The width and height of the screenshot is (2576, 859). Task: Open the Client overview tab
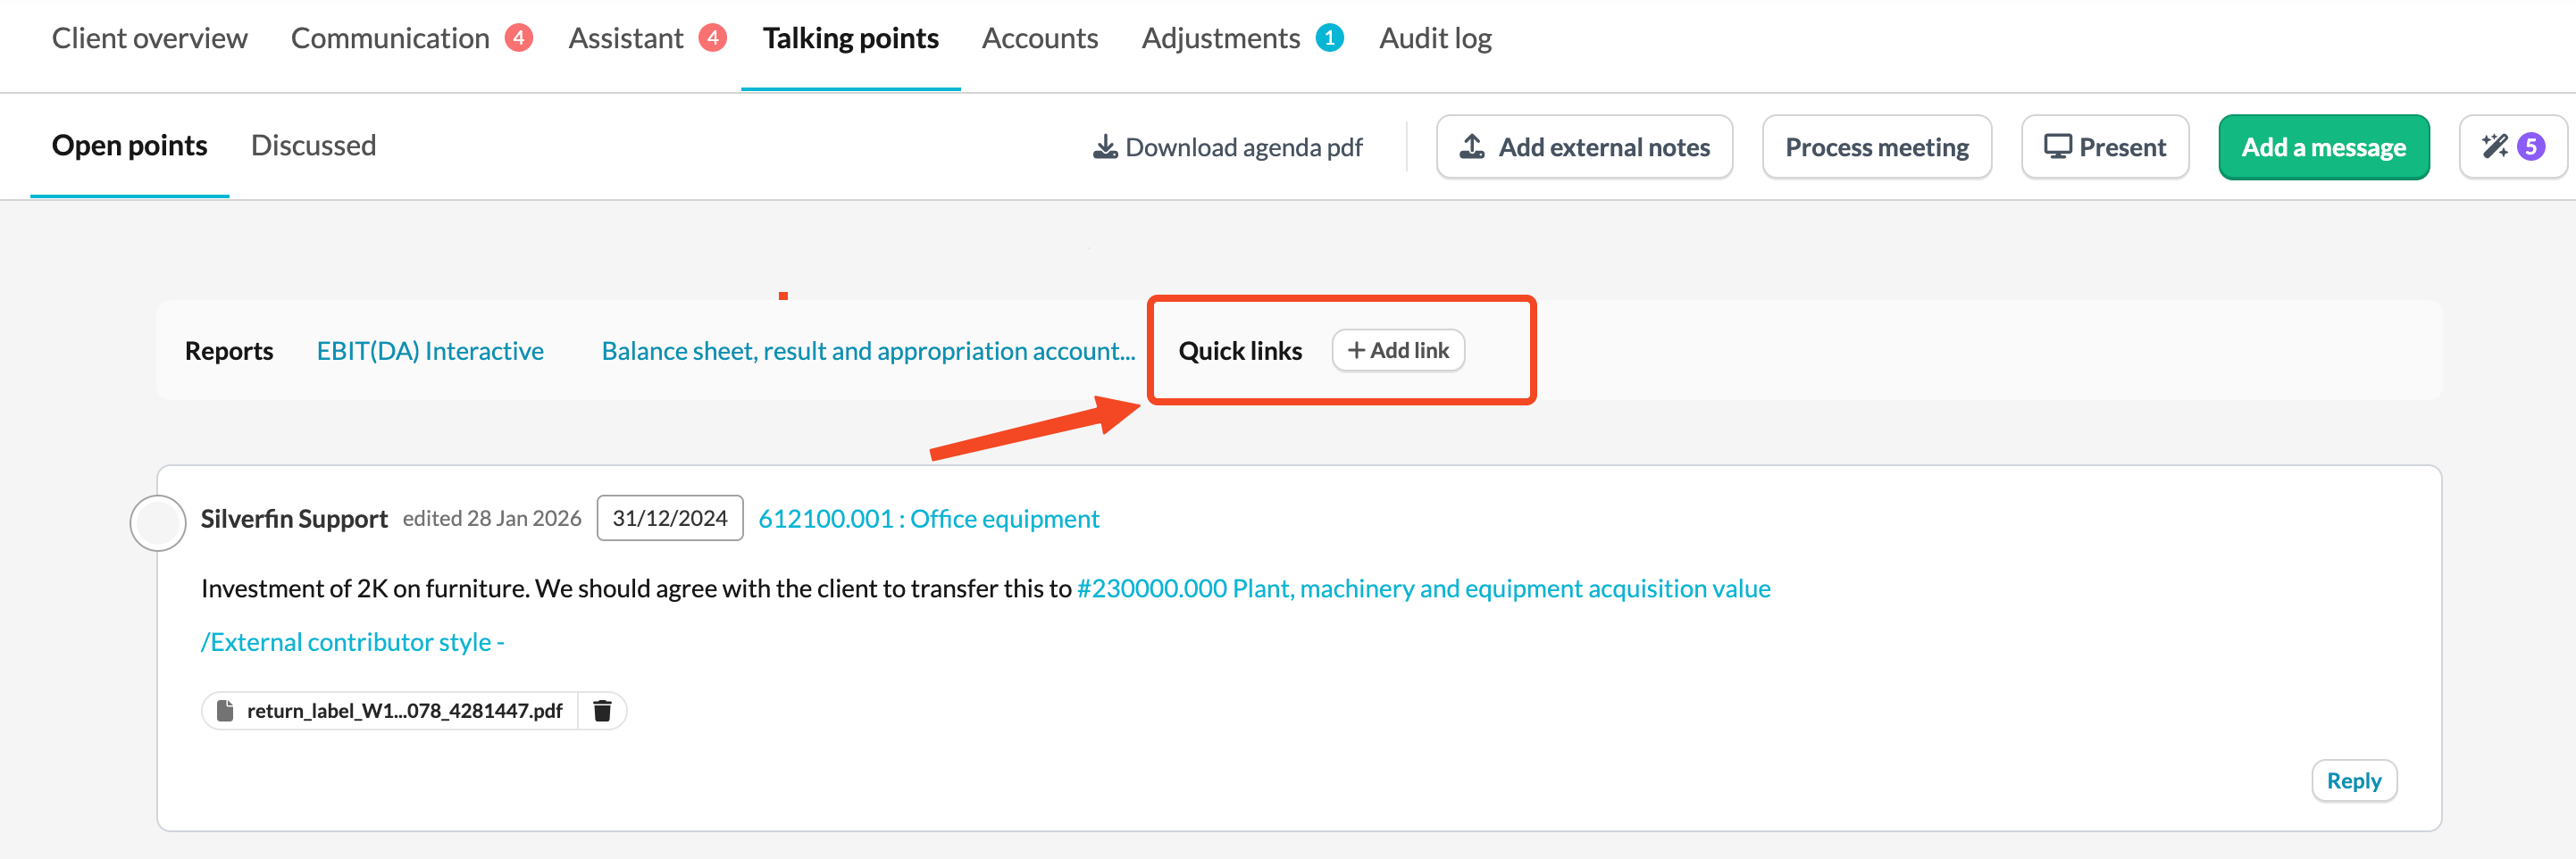coord(150,38)
